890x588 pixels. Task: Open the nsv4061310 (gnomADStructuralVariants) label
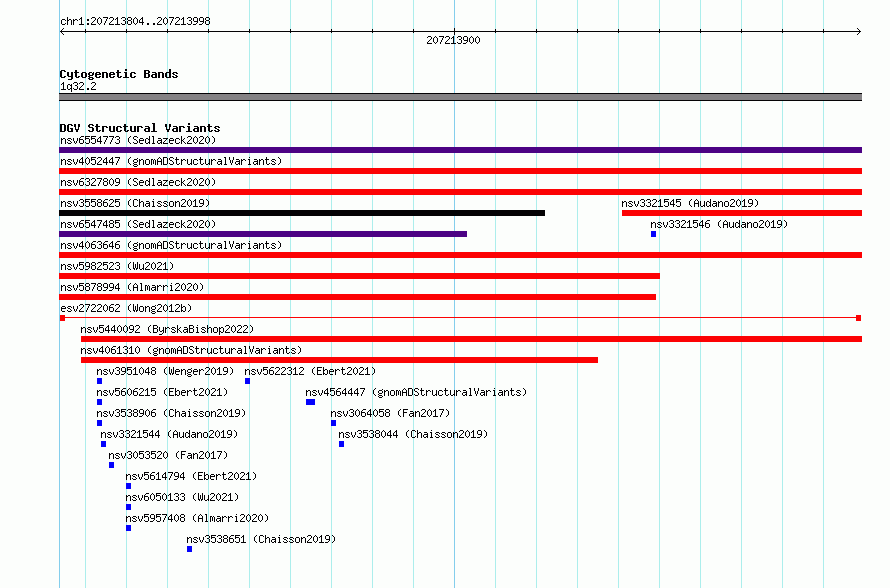point(191,350)
